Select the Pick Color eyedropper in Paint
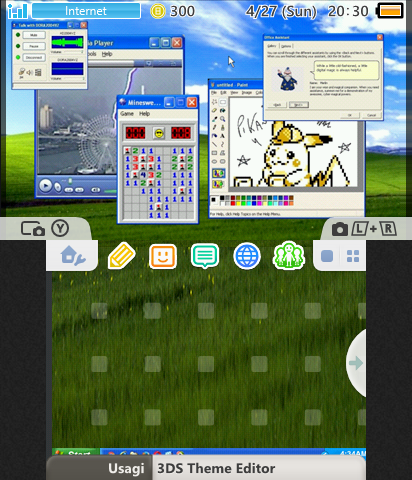 [x=214, y=119]
